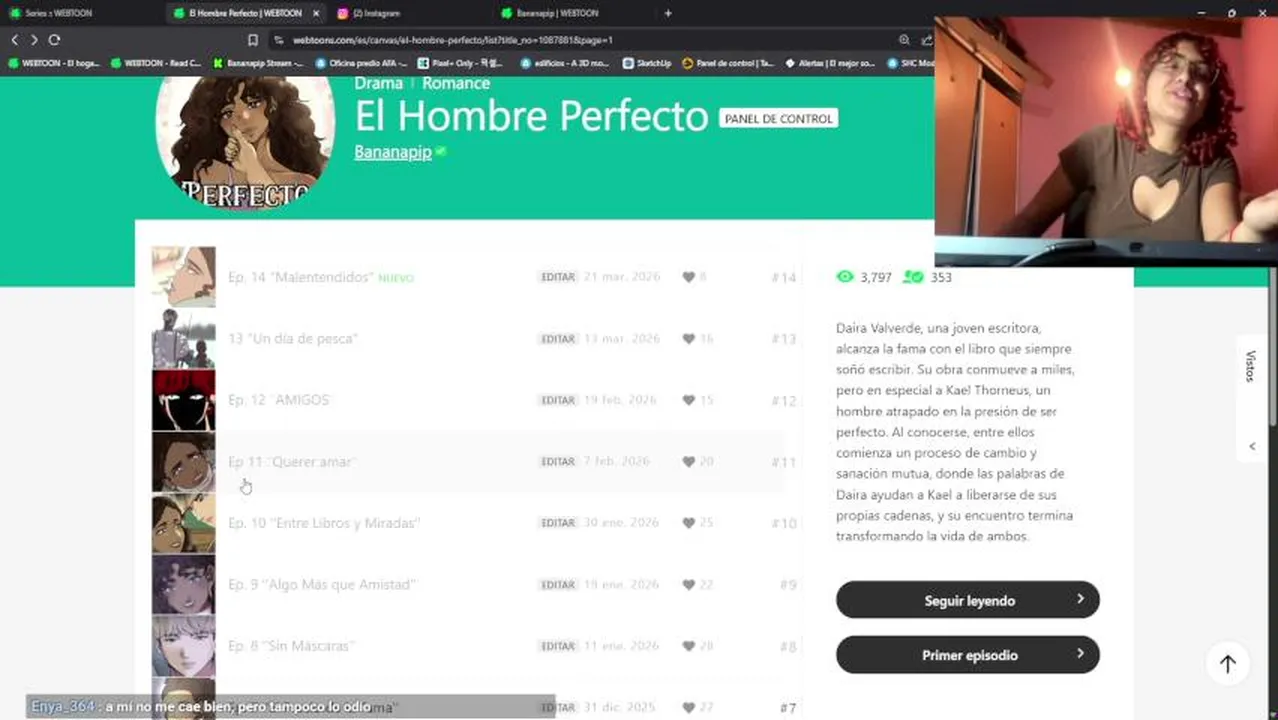The height and width of the screenshot is (720, 1278).
Task: Click the green subscribers icon next to 353
Action: 912,277
